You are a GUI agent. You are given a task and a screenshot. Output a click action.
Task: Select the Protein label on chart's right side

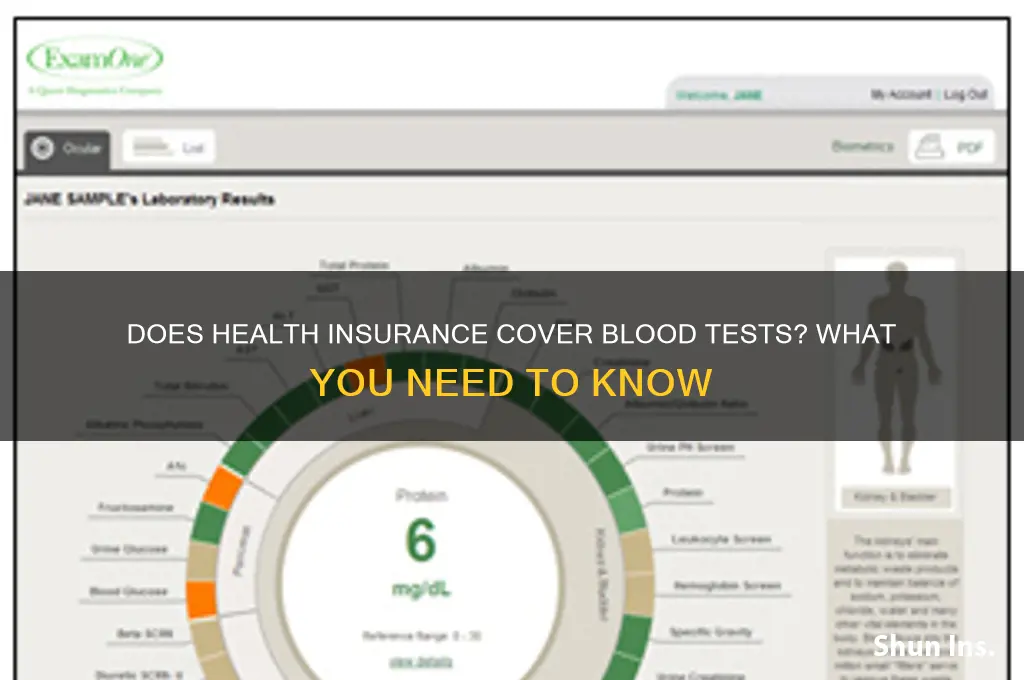point(682,493)
